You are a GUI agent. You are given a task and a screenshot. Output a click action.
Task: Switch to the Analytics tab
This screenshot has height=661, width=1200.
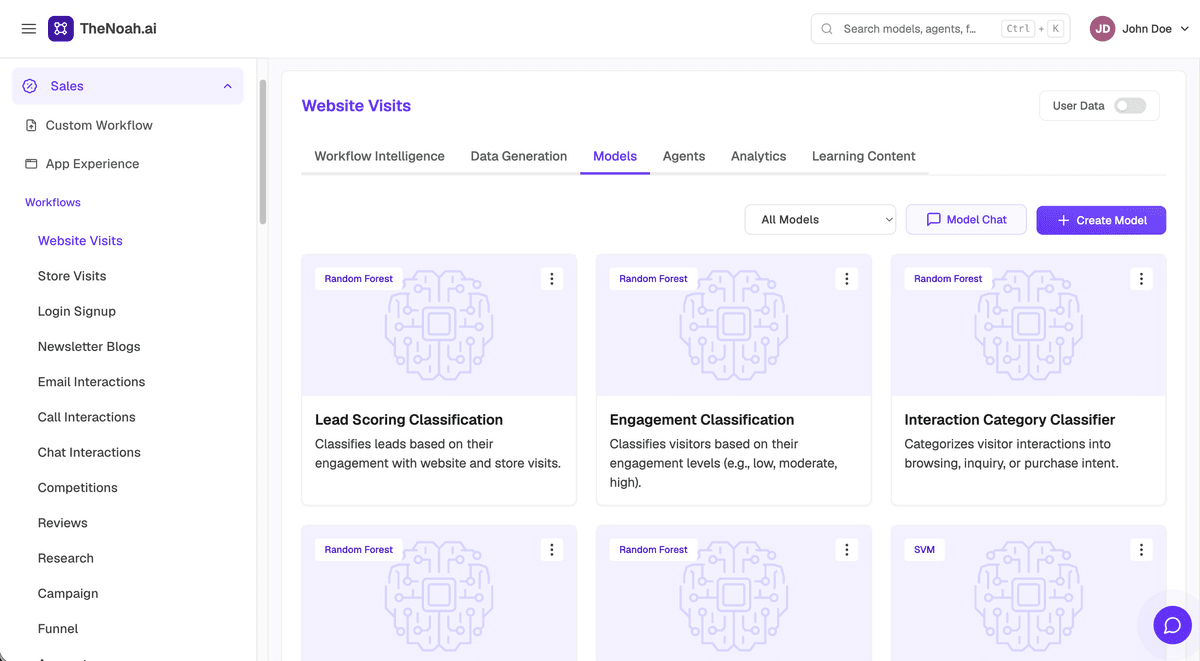tap(758, 156)
